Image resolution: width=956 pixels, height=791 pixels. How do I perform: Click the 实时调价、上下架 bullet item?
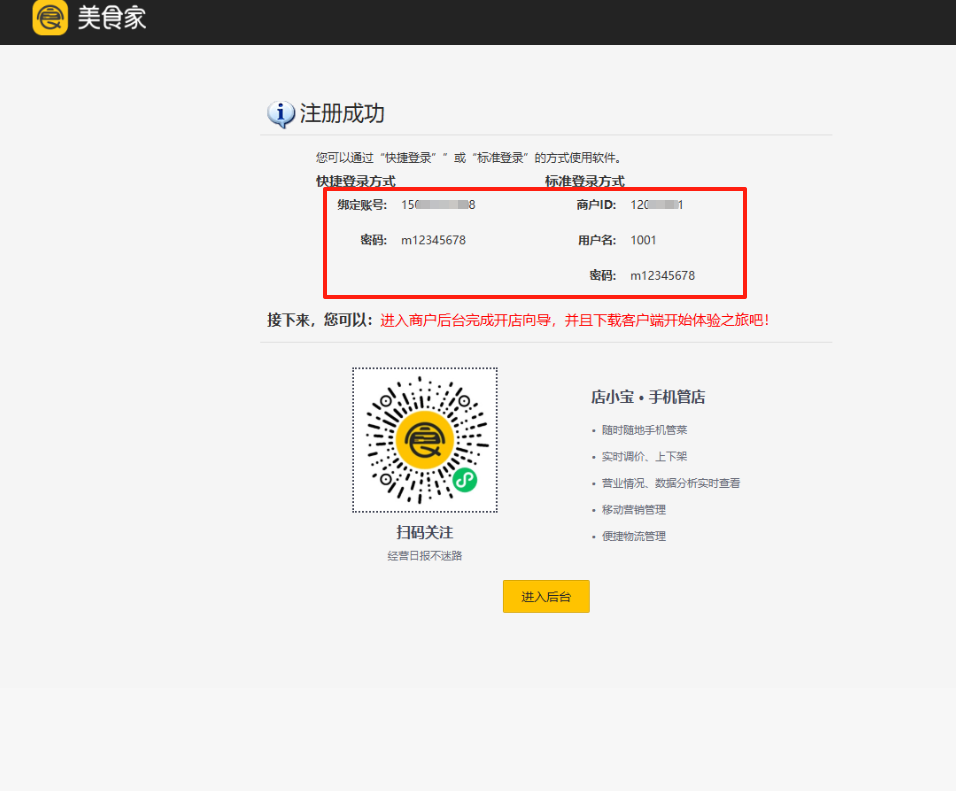tap(644, 457)
